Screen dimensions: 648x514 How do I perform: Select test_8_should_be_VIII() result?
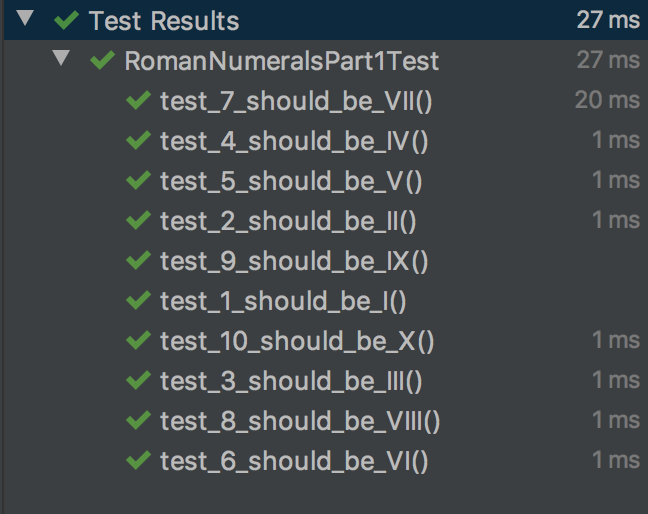tap(300, 421)
